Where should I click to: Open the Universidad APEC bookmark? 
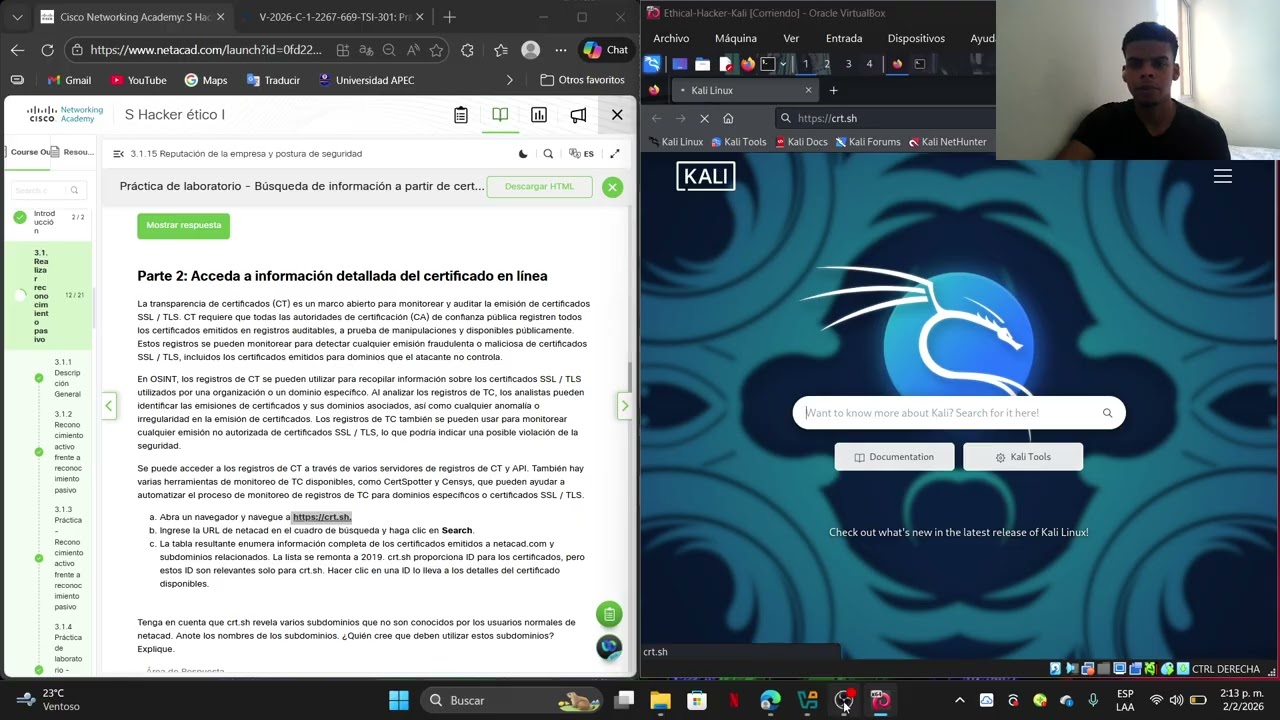tap(366, 80)
